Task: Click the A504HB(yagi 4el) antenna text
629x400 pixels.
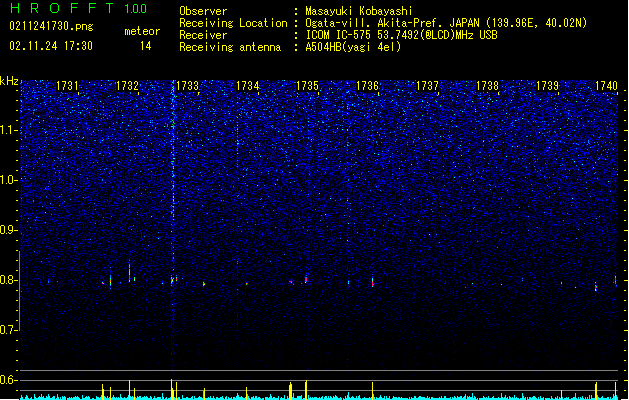Action: point(353,47)
